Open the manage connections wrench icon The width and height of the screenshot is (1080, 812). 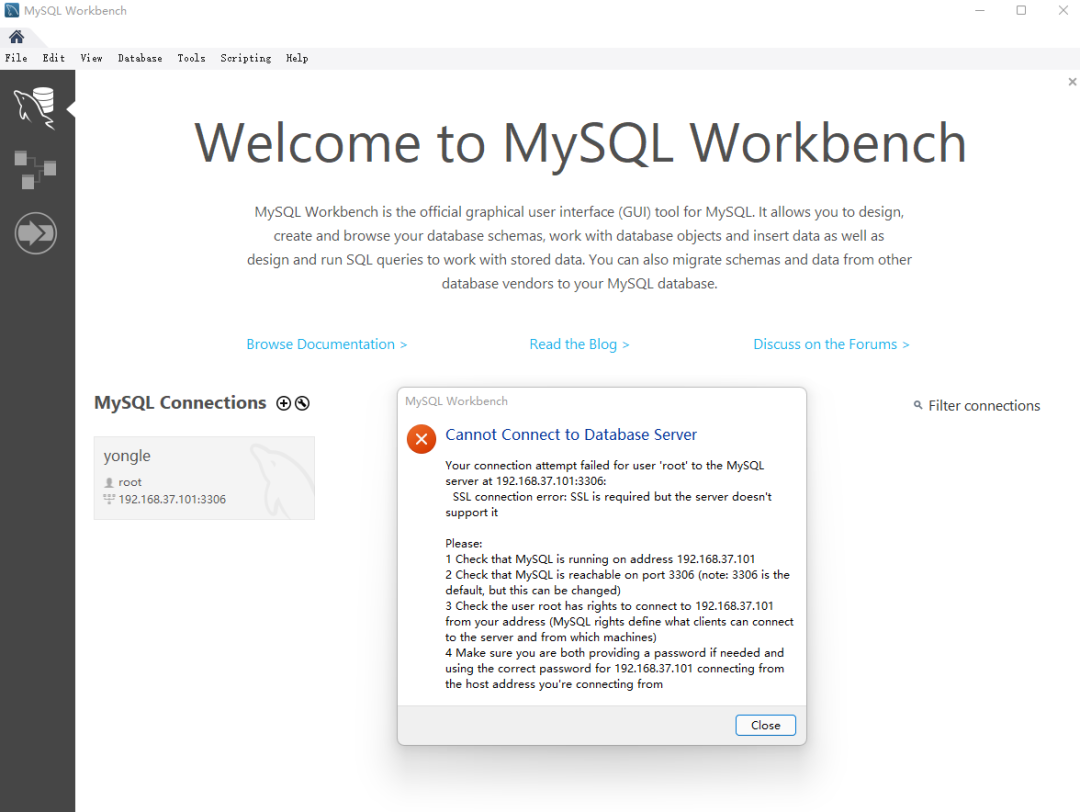(x=302, y=404)
